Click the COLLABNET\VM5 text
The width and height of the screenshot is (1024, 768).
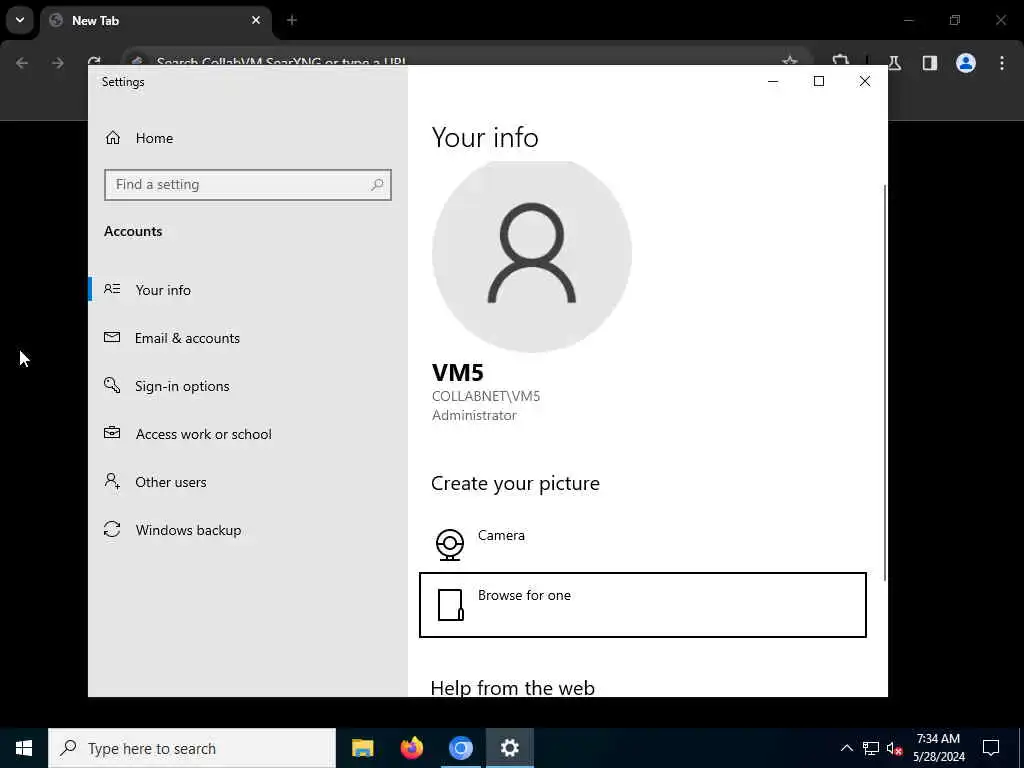coord(486,396)
